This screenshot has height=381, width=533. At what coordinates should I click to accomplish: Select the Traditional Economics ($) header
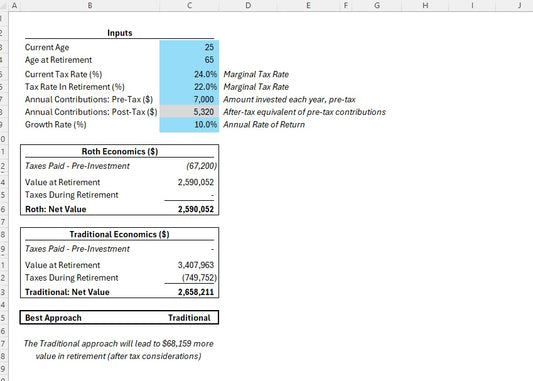tap(119, 234)
